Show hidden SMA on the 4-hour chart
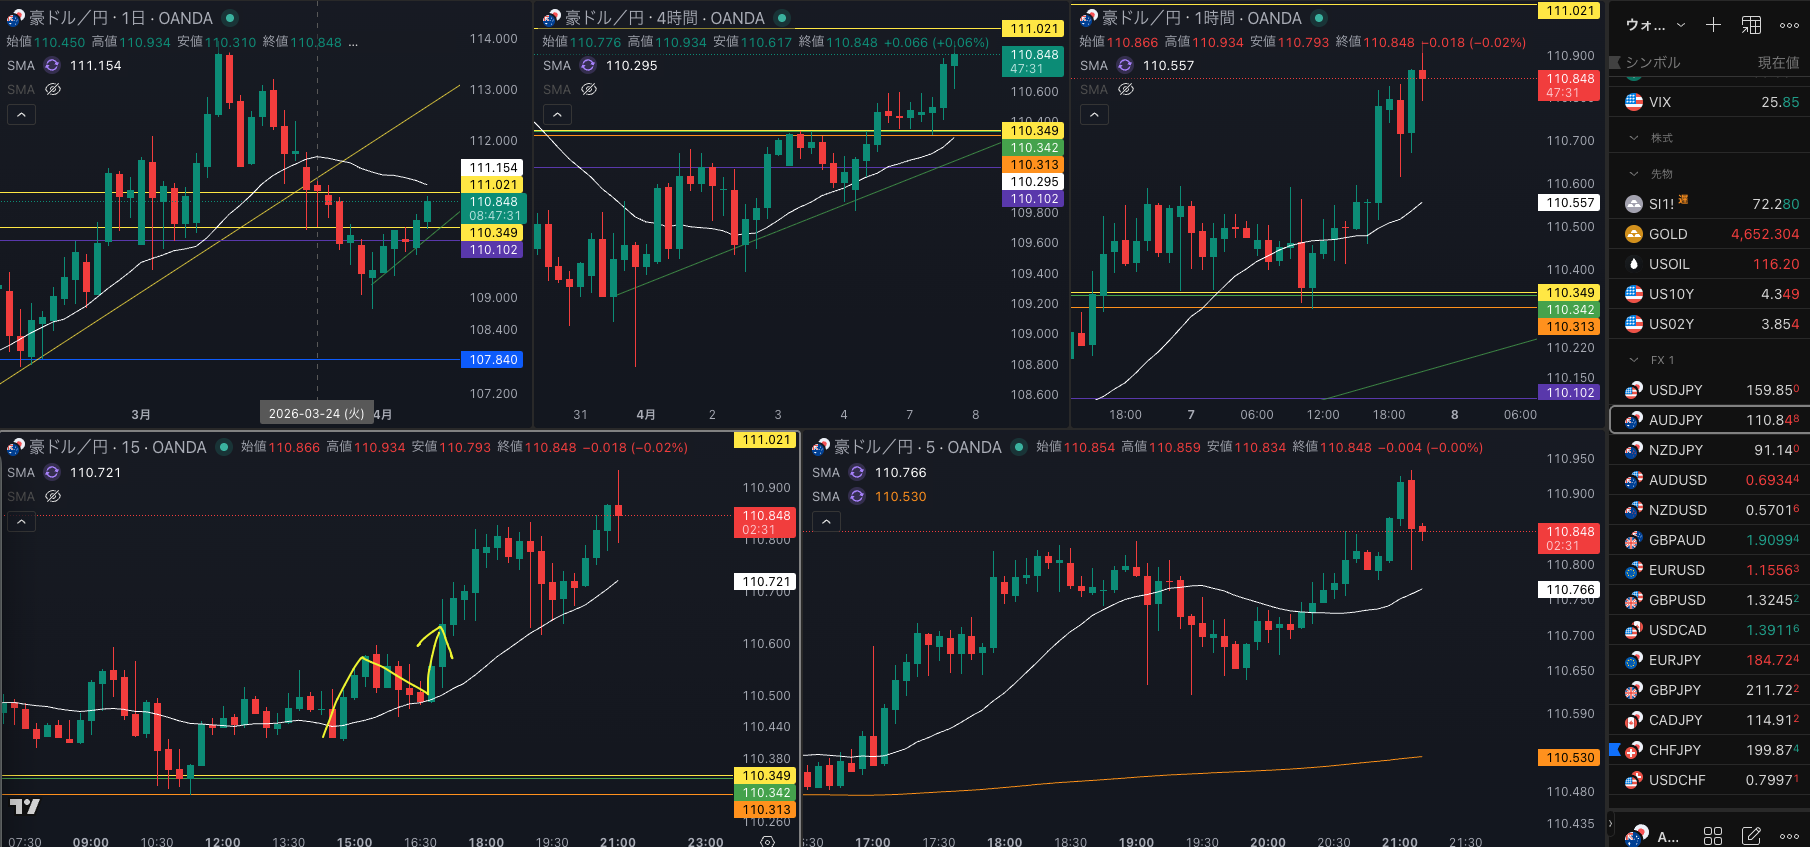This screenshot has width=1810, height=847. pyautogui.click(x=589, y=89)
